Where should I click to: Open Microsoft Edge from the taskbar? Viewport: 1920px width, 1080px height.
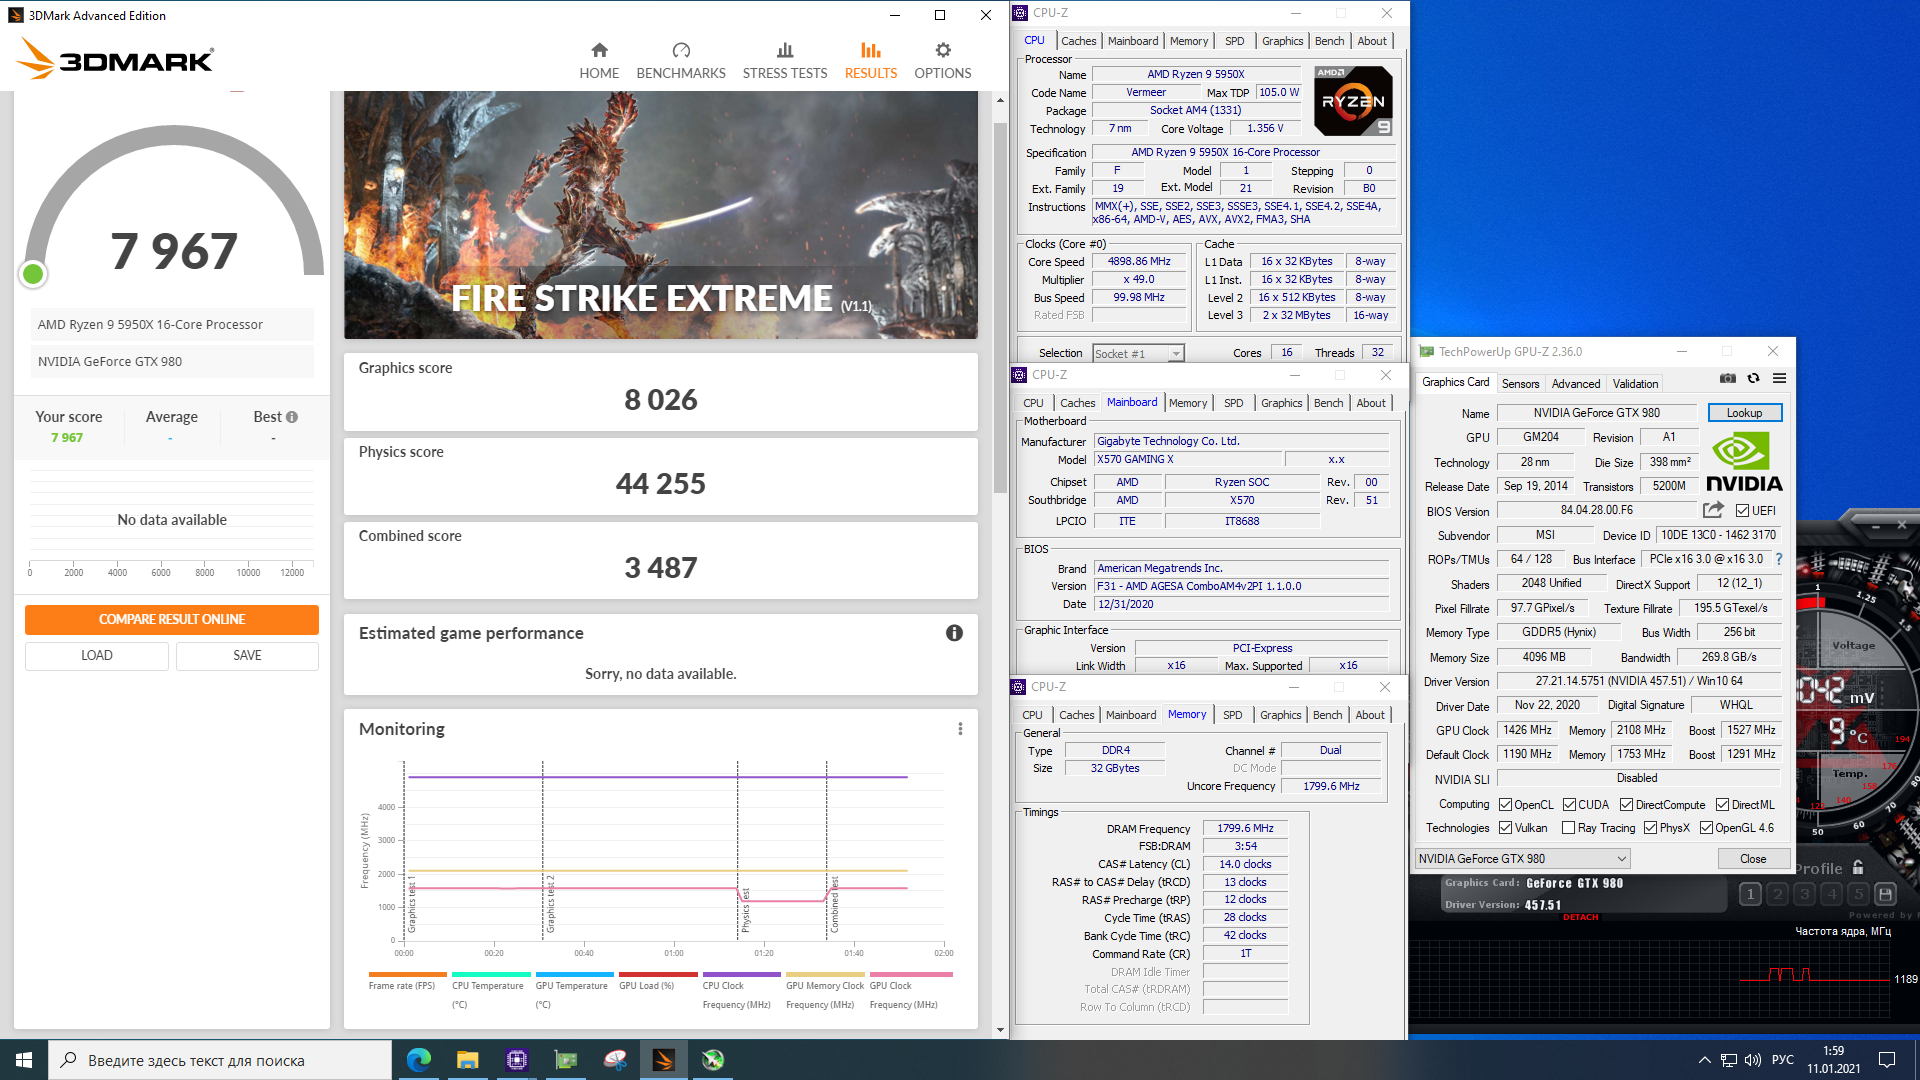419,1060
